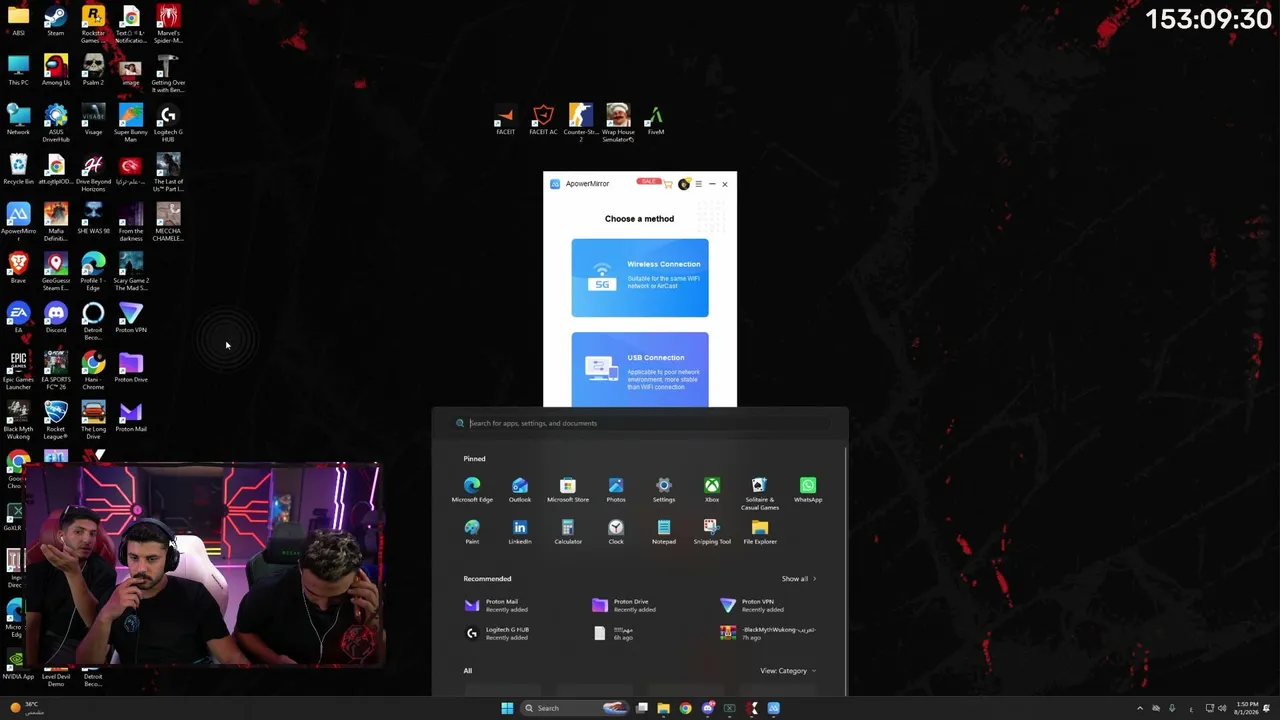Viewport: 1280px width, 720px height.
Task: Open the ApowerMirror shopping cart icon
Action: (x=668, y=184)
